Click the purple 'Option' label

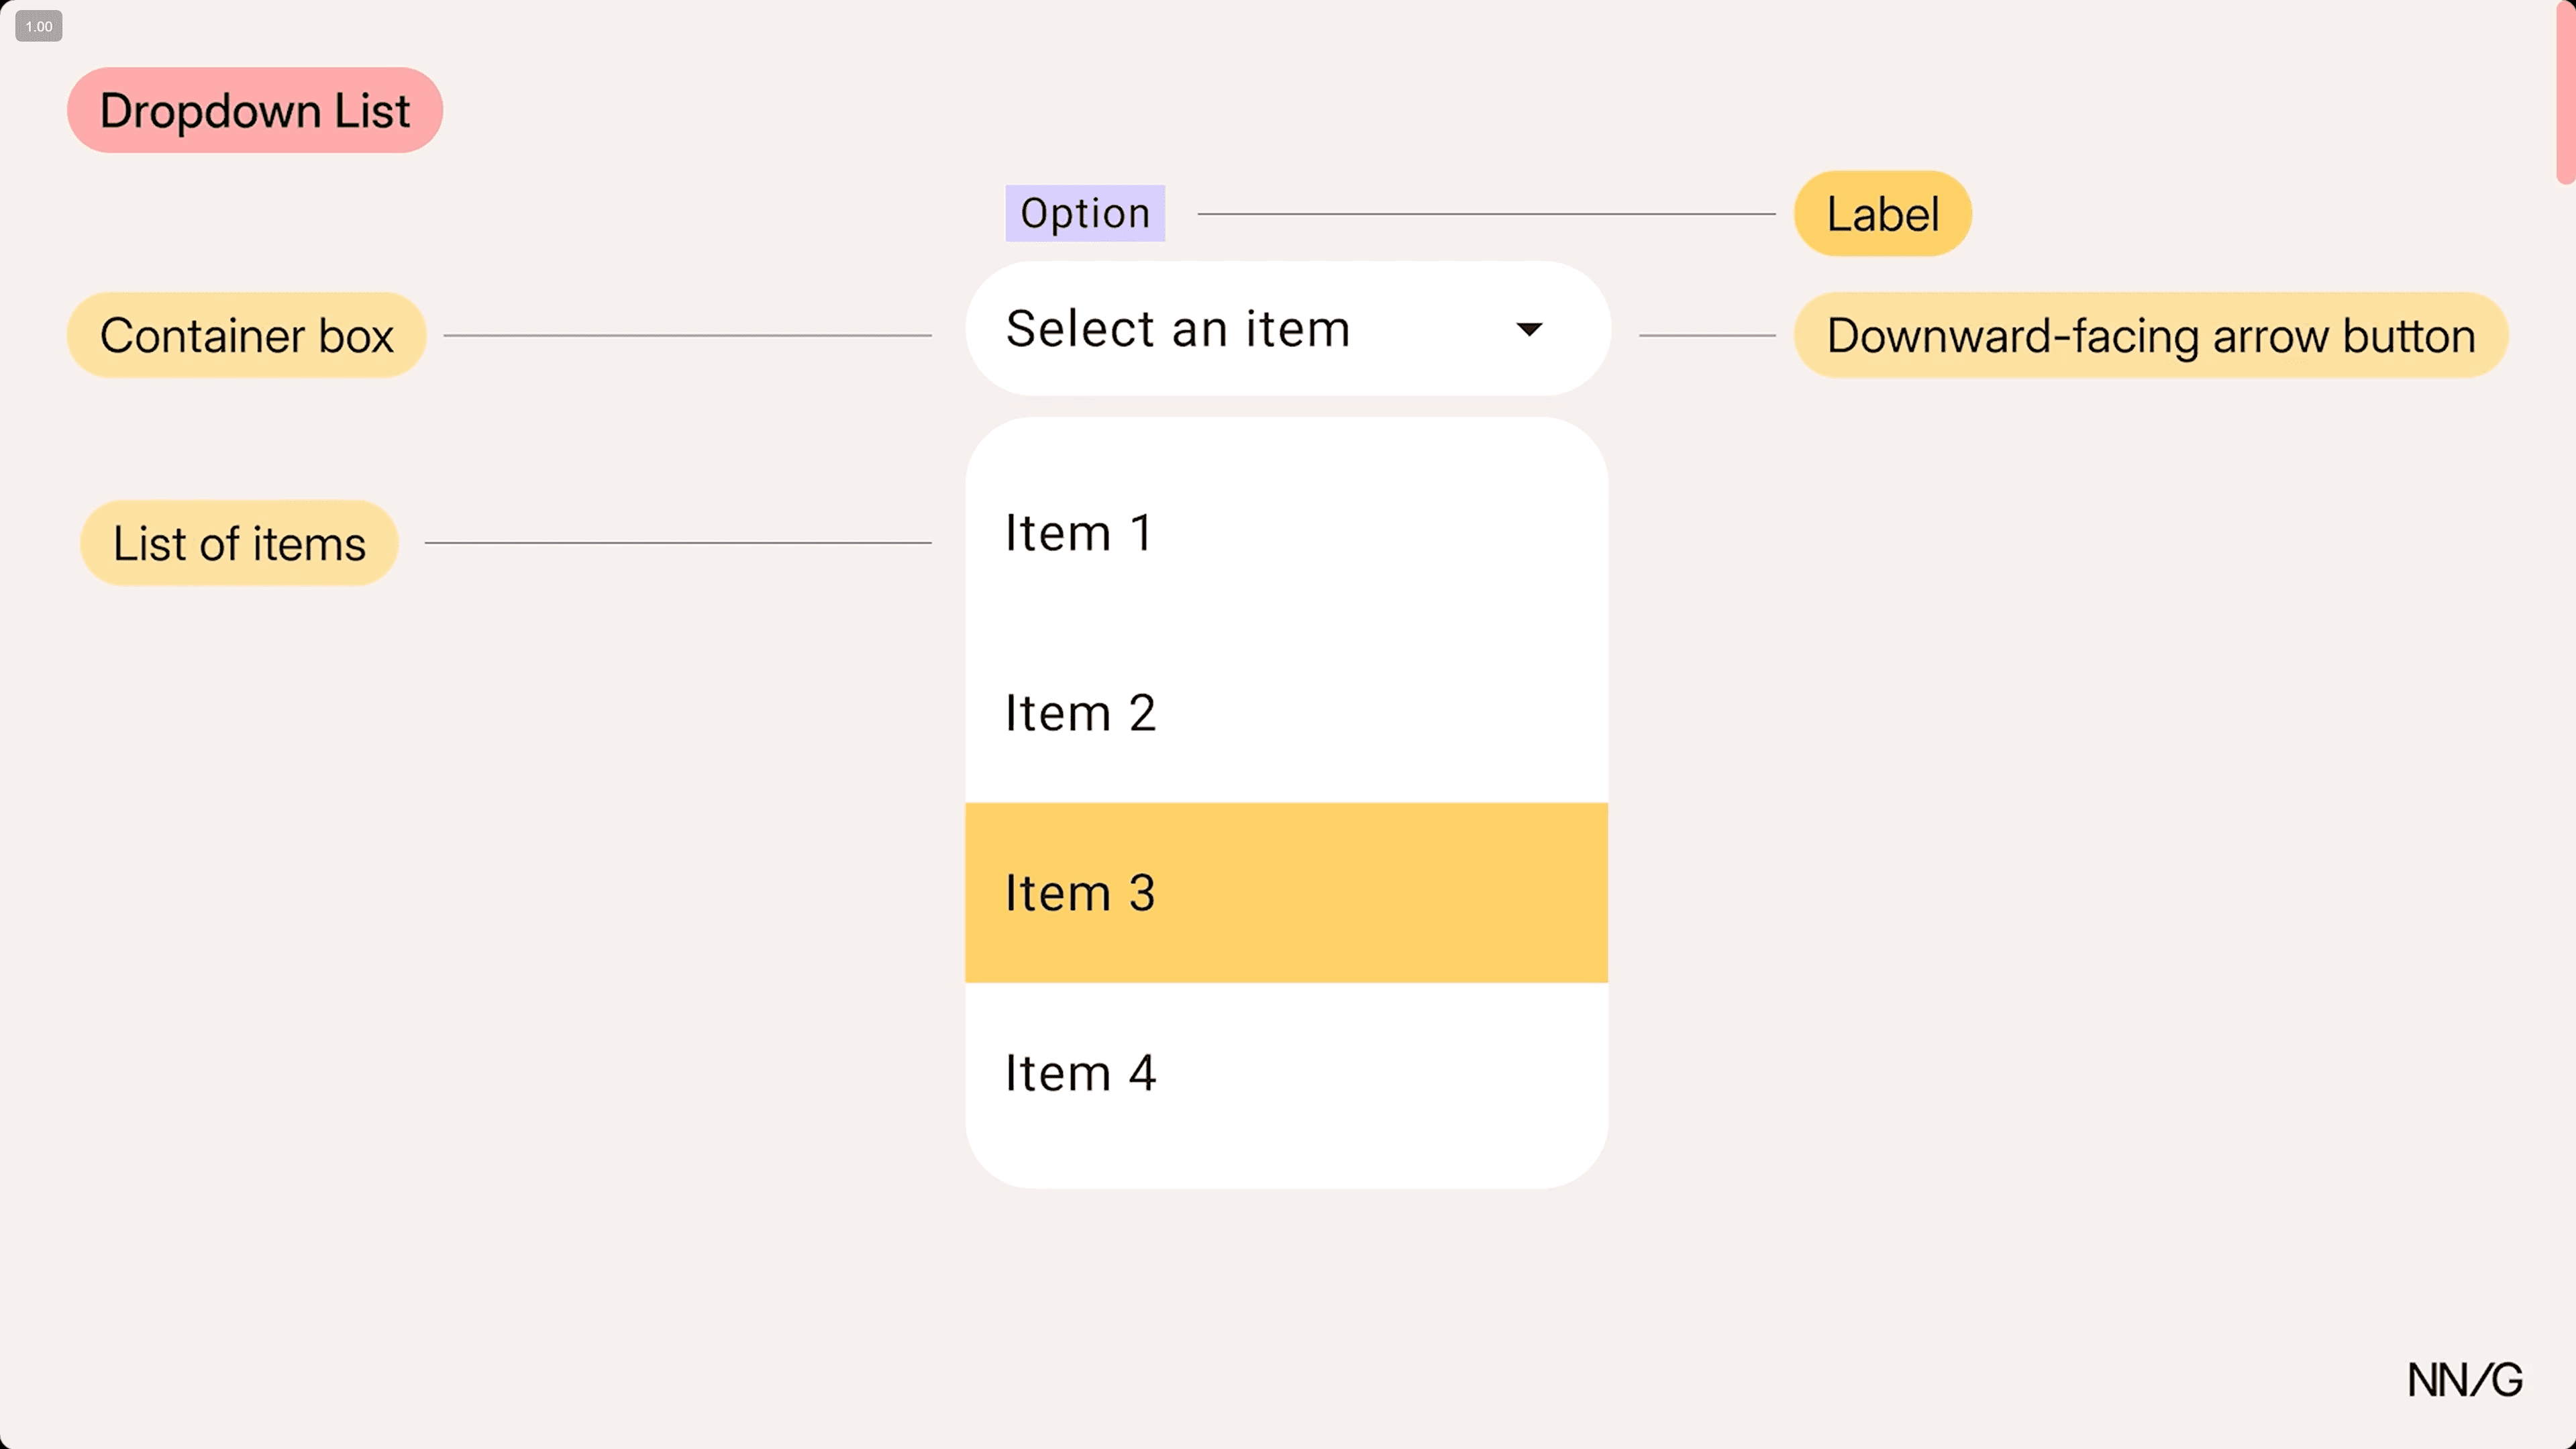(1085, 213)
